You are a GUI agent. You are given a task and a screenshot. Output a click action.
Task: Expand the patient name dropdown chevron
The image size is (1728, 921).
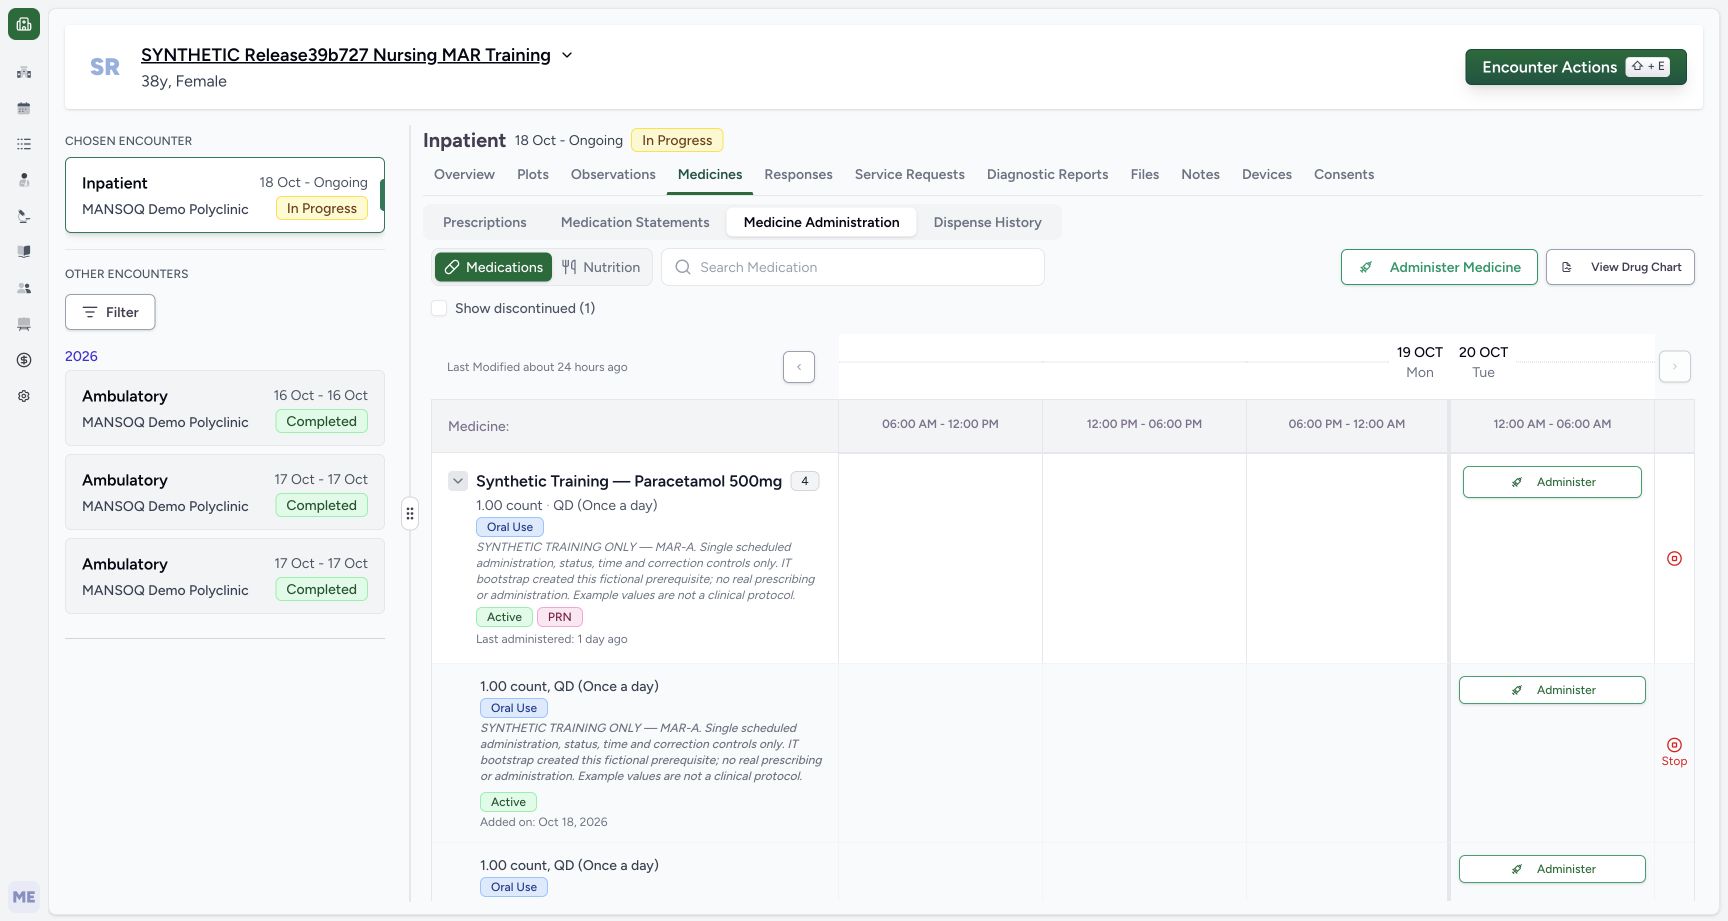567,55
